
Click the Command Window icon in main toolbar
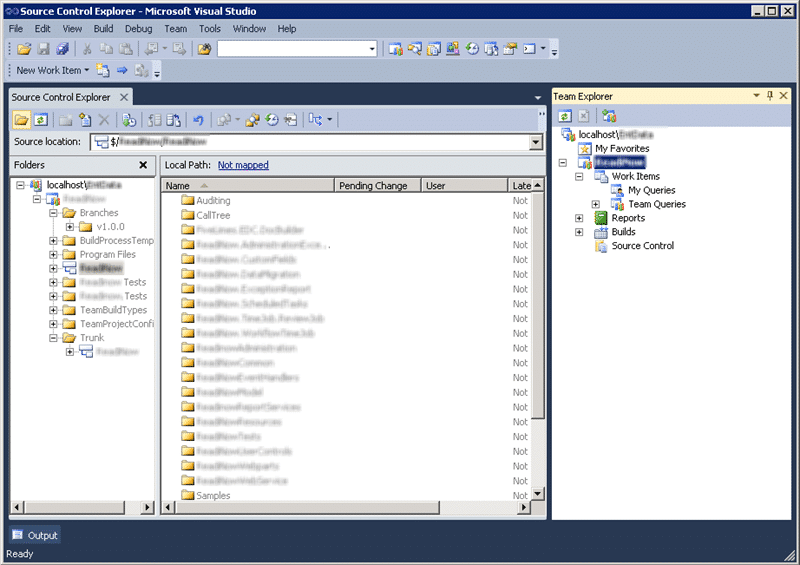pos(530,49)
